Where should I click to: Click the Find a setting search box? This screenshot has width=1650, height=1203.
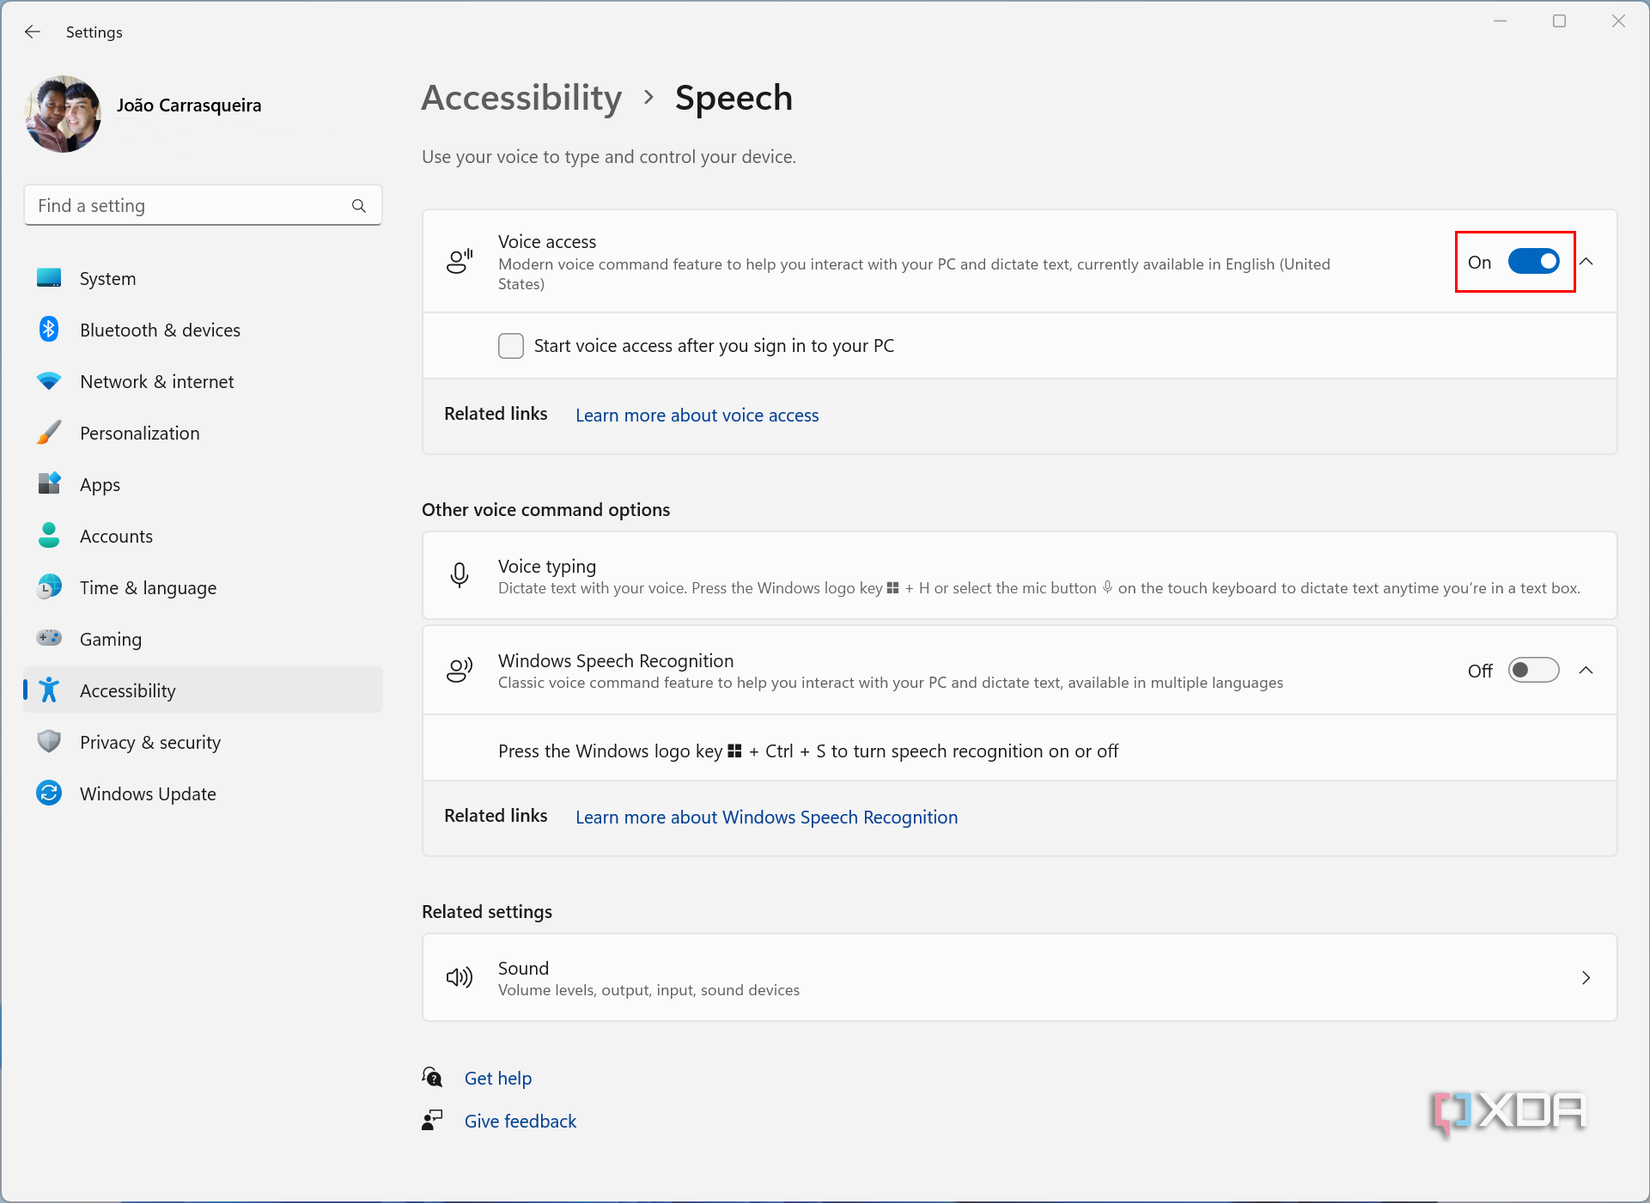190,206
